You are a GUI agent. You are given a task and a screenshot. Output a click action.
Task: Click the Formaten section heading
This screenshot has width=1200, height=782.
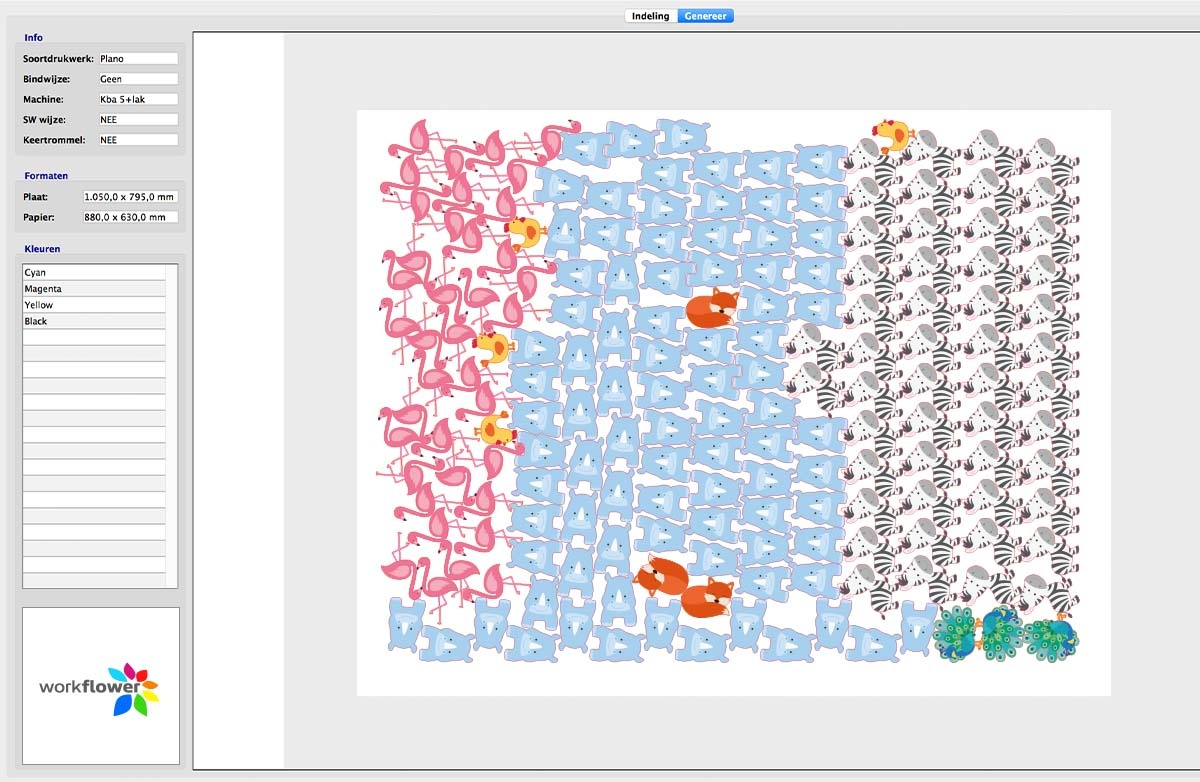tap(46, 176)
